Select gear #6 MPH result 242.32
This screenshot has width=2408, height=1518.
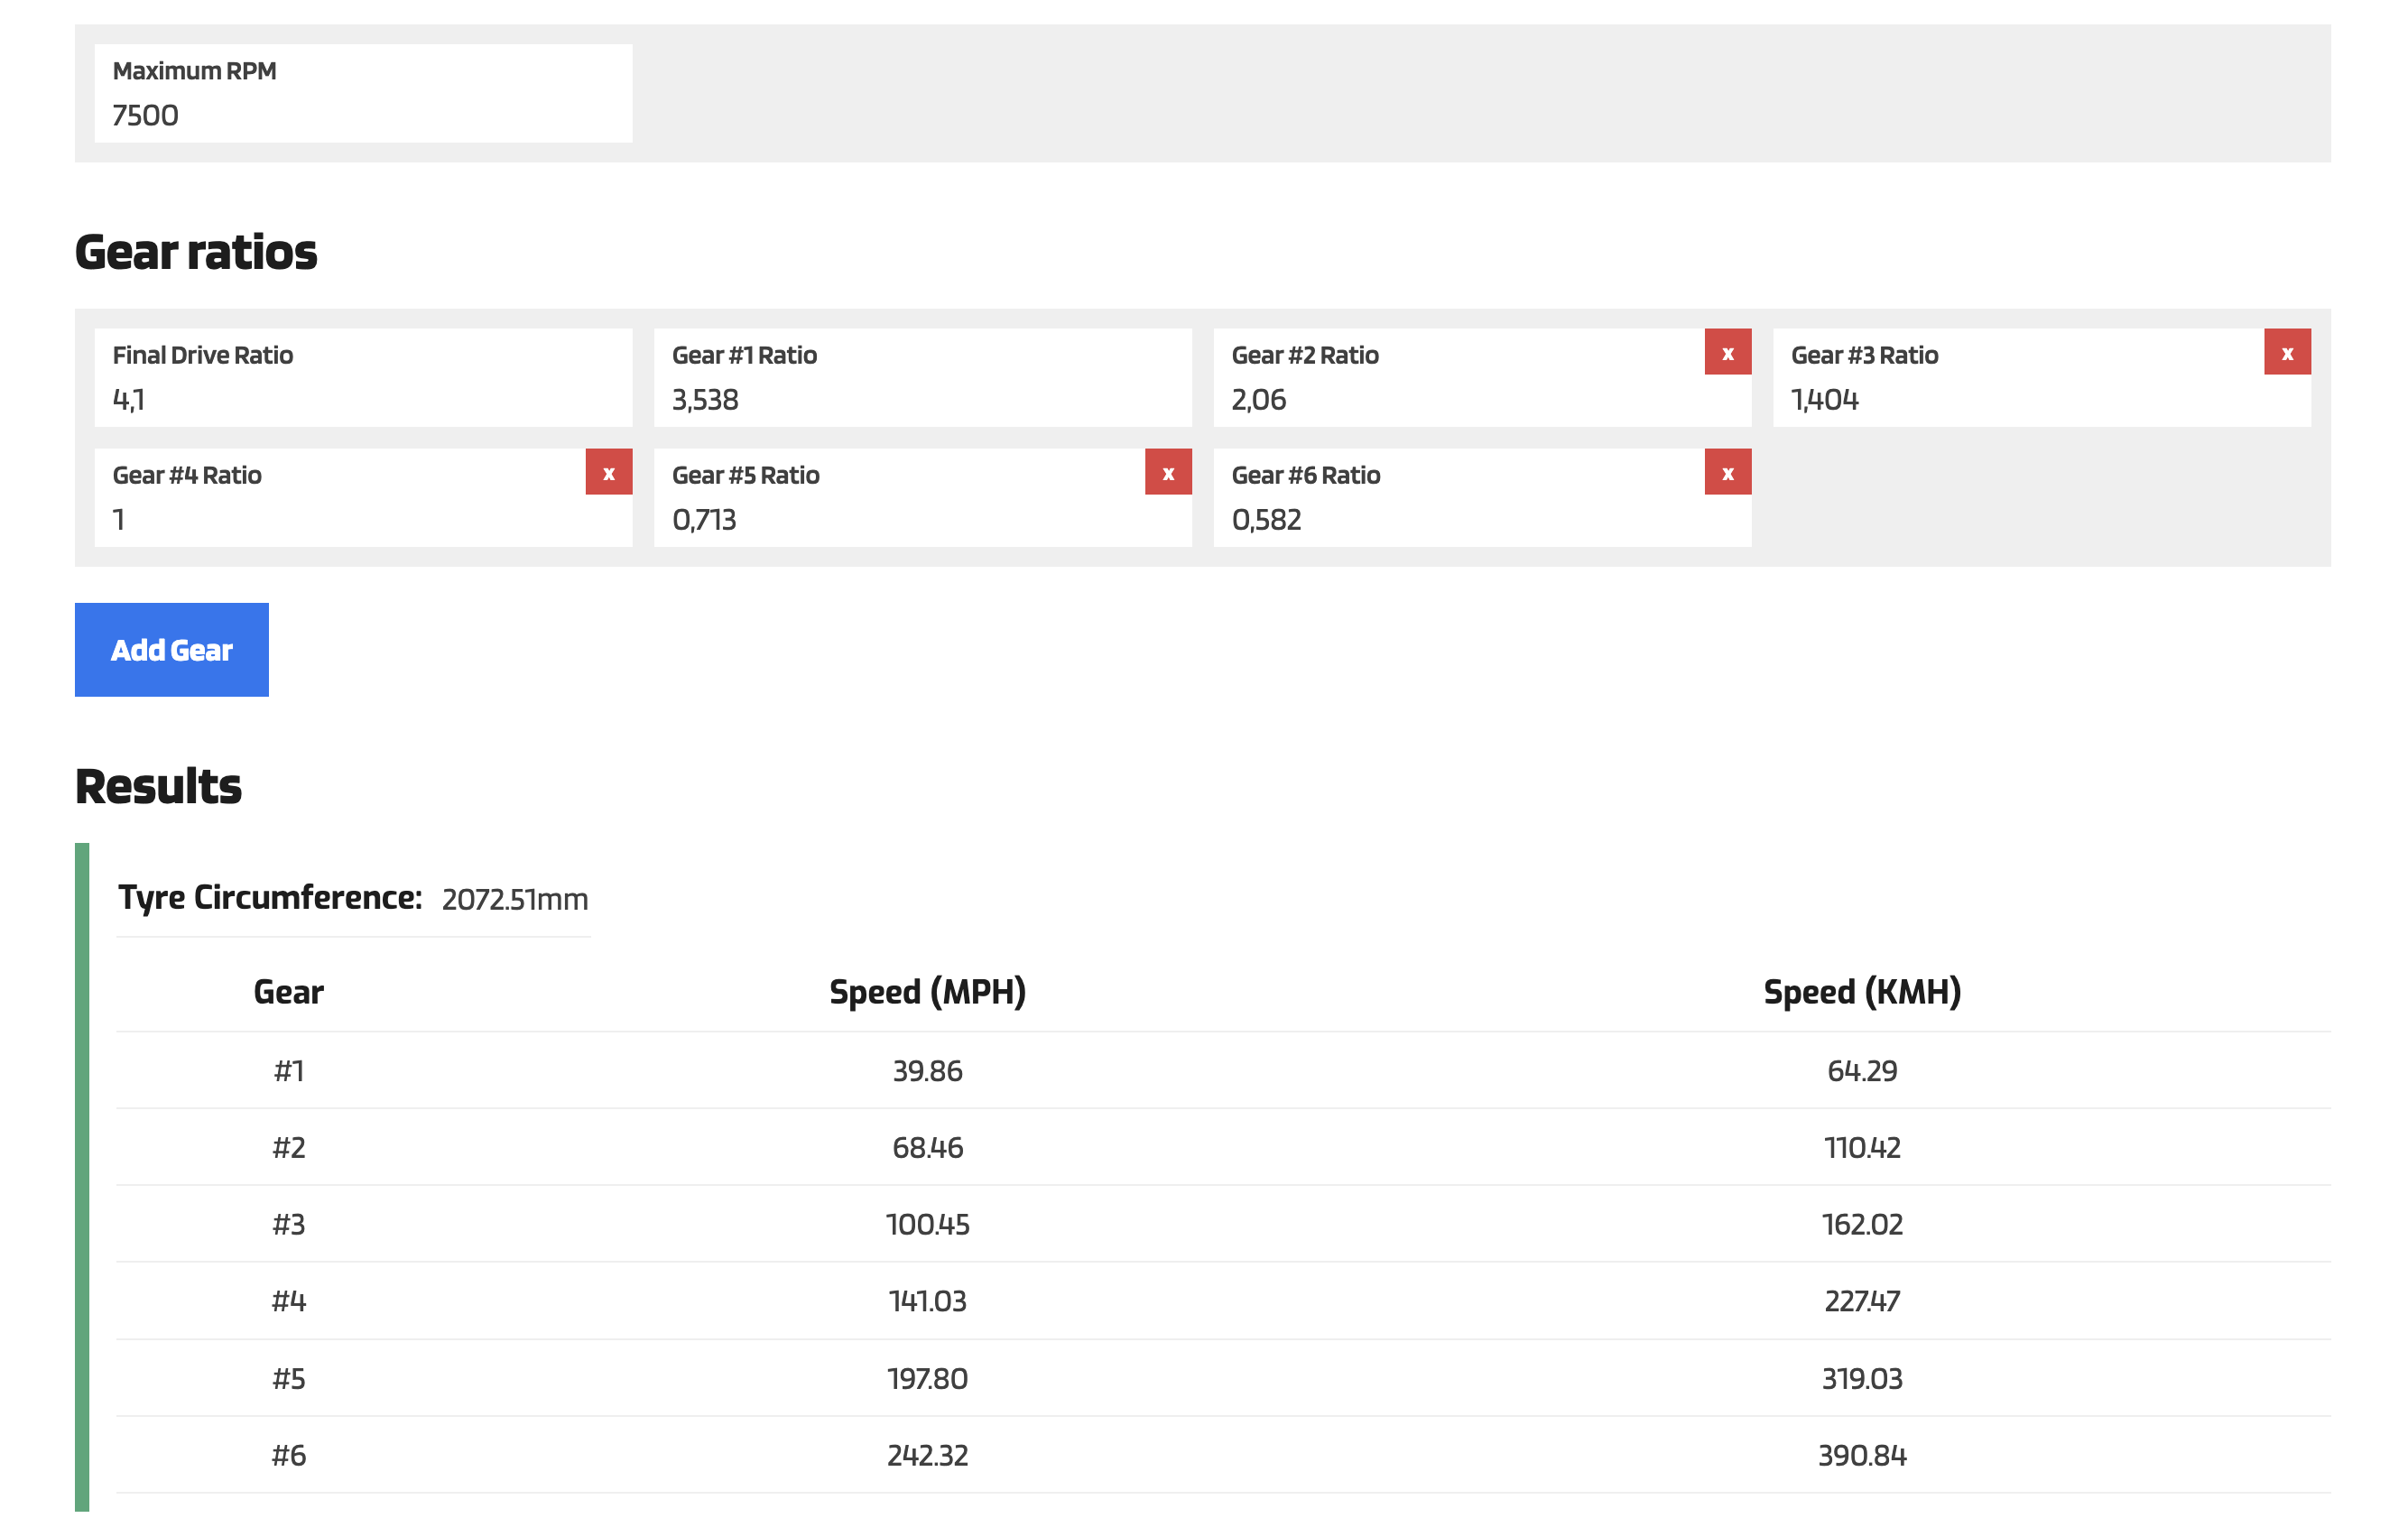pyautogui.click(x=927, y=1455)
